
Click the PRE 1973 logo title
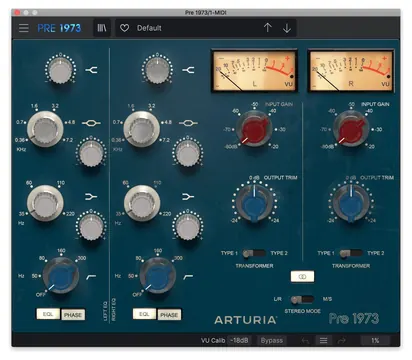click(x=59, y=28)
